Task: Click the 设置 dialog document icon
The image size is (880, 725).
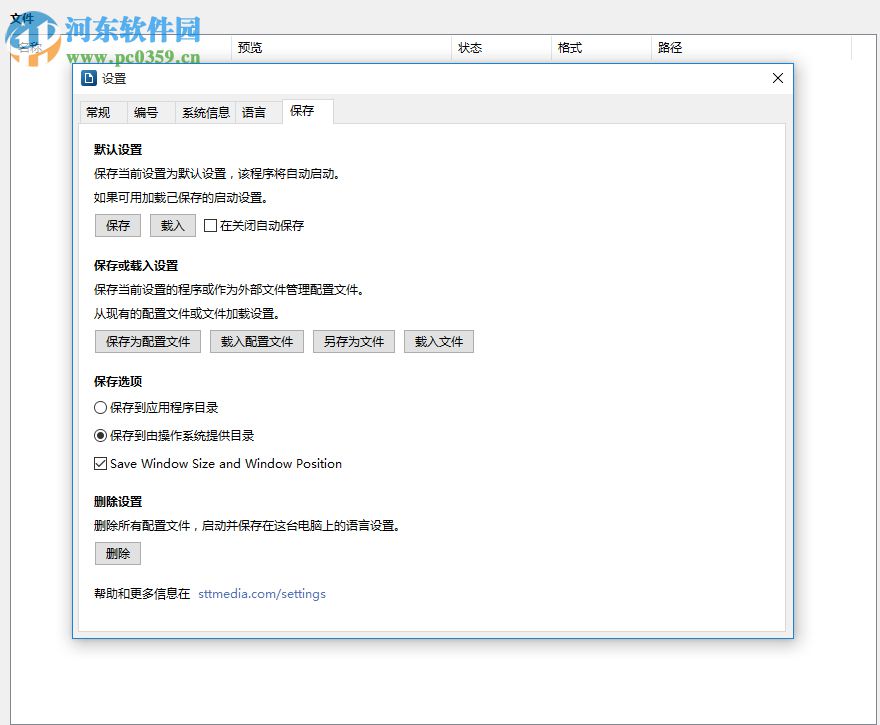Action: pyautogui.click(x=90, y=78)
